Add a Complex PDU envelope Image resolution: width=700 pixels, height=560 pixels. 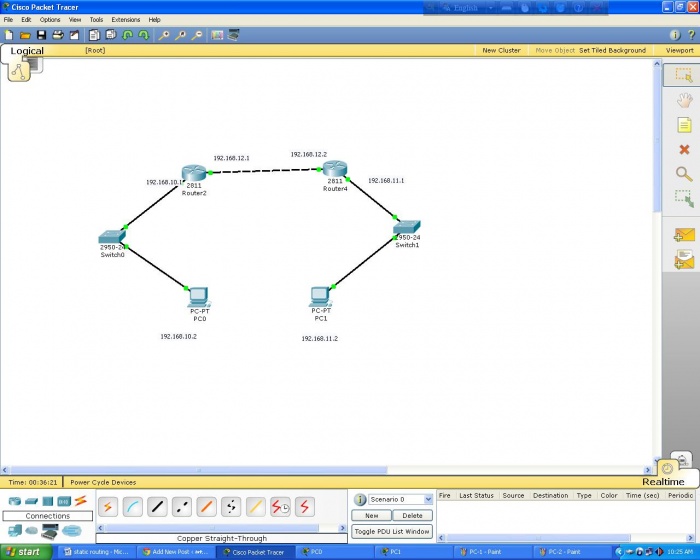[684, 260]
